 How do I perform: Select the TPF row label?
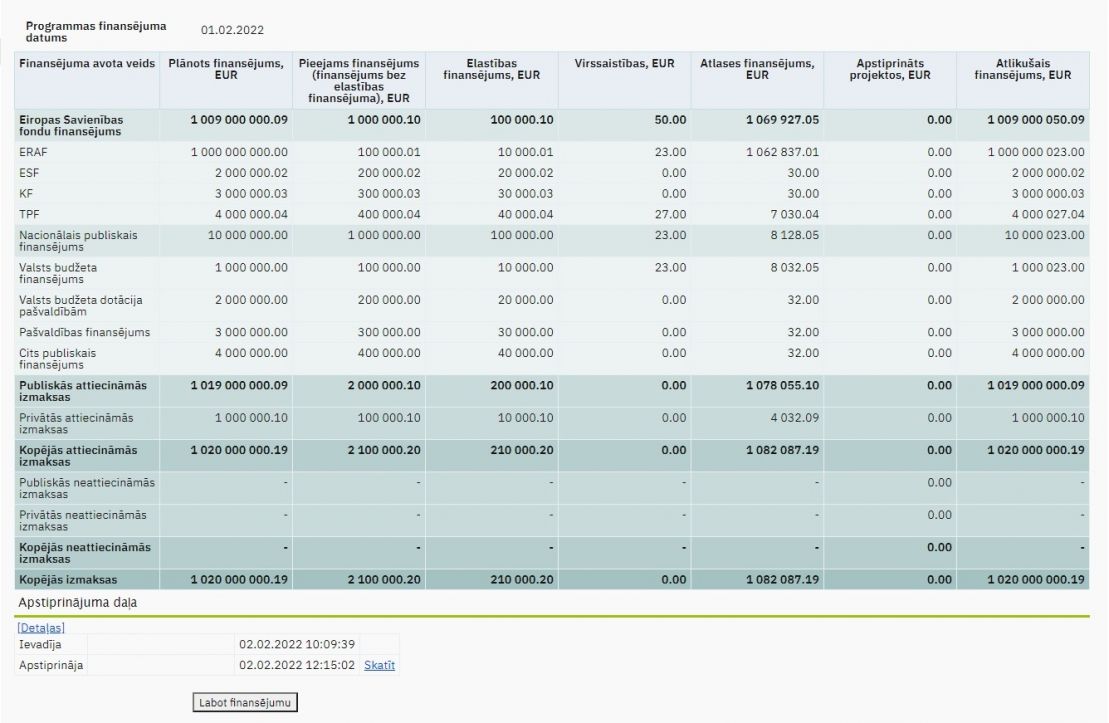(29, 214)
